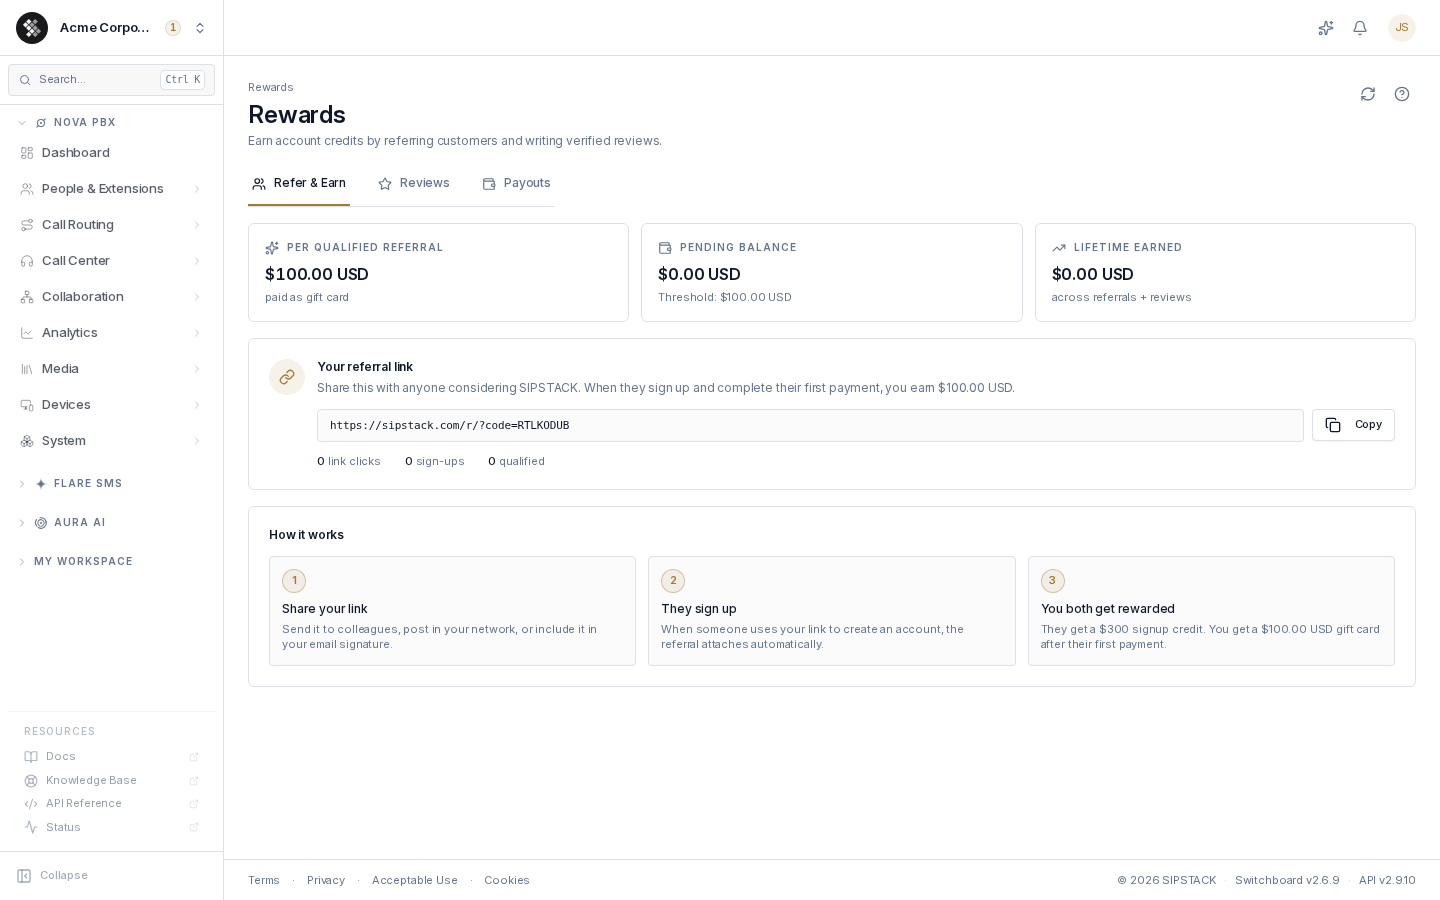Click the Call Center headset icon

coord(27,261)
